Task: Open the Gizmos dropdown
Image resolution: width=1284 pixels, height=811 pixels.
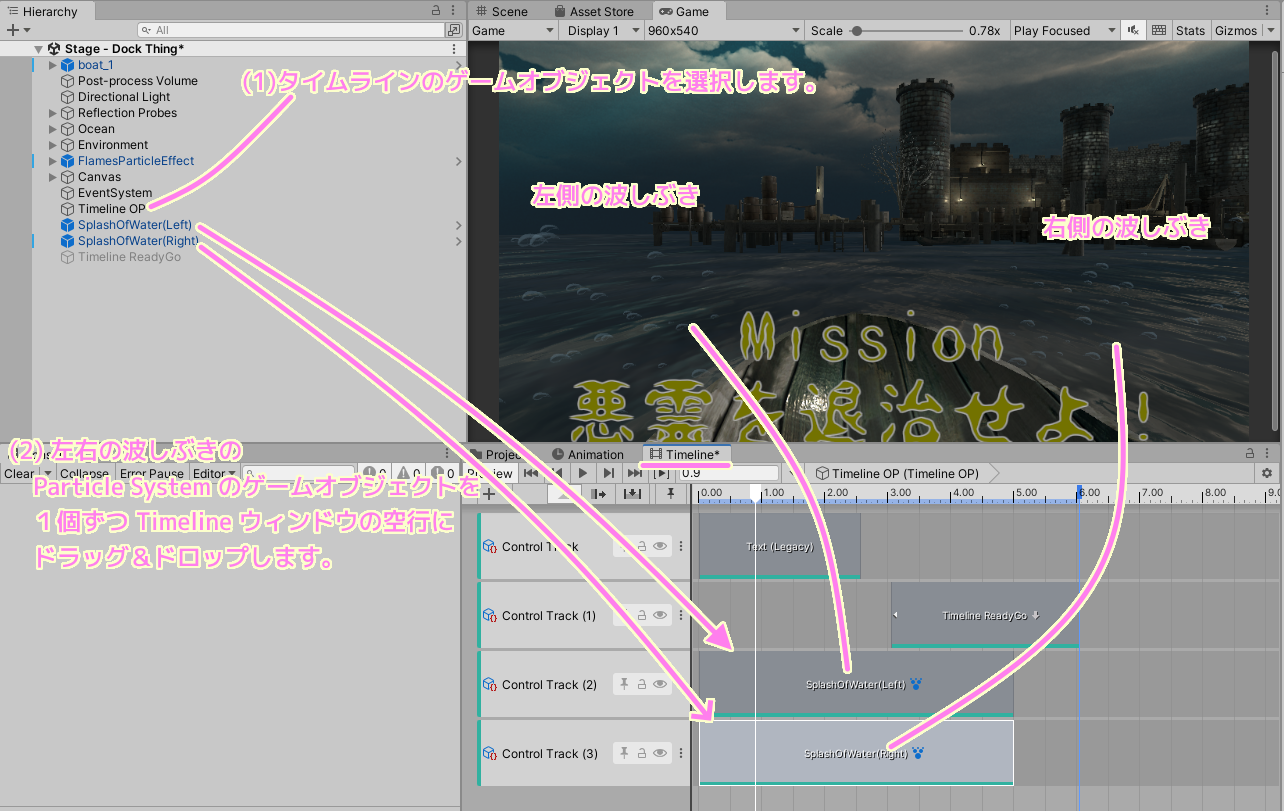Action: pyautogui.click(x=1237, y=30)
